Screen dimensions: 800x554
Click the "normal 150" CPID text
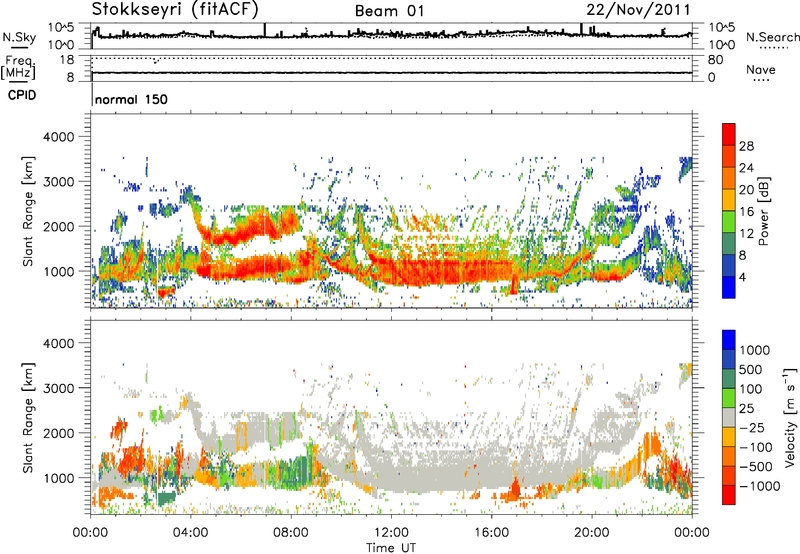(x=131, y=99)
